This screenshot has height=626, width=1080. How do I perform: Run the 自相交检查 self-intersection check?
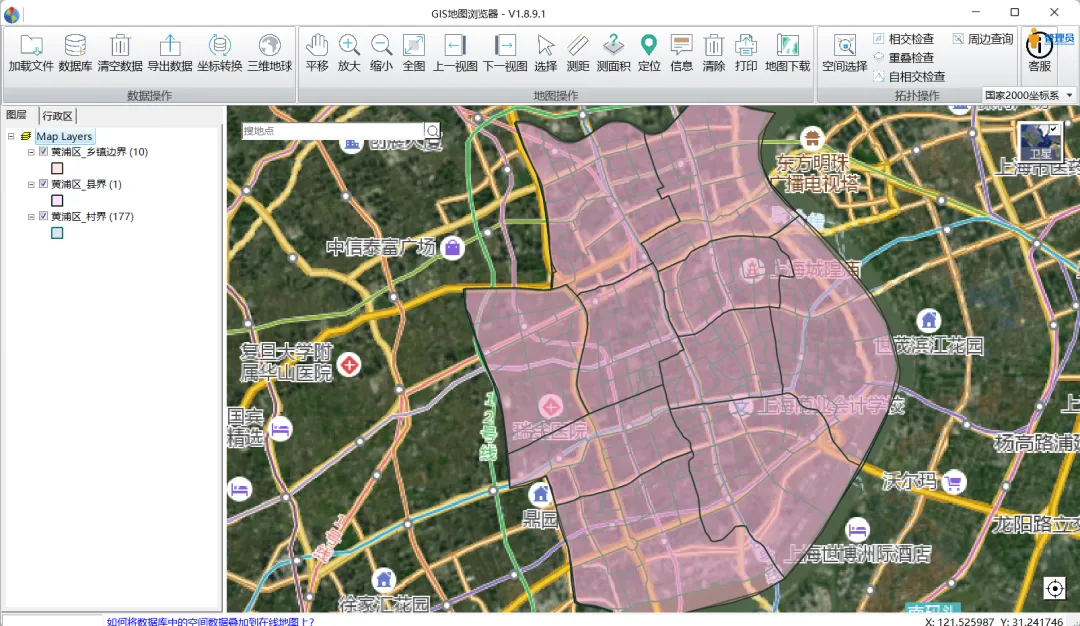[x=909, y=76]
